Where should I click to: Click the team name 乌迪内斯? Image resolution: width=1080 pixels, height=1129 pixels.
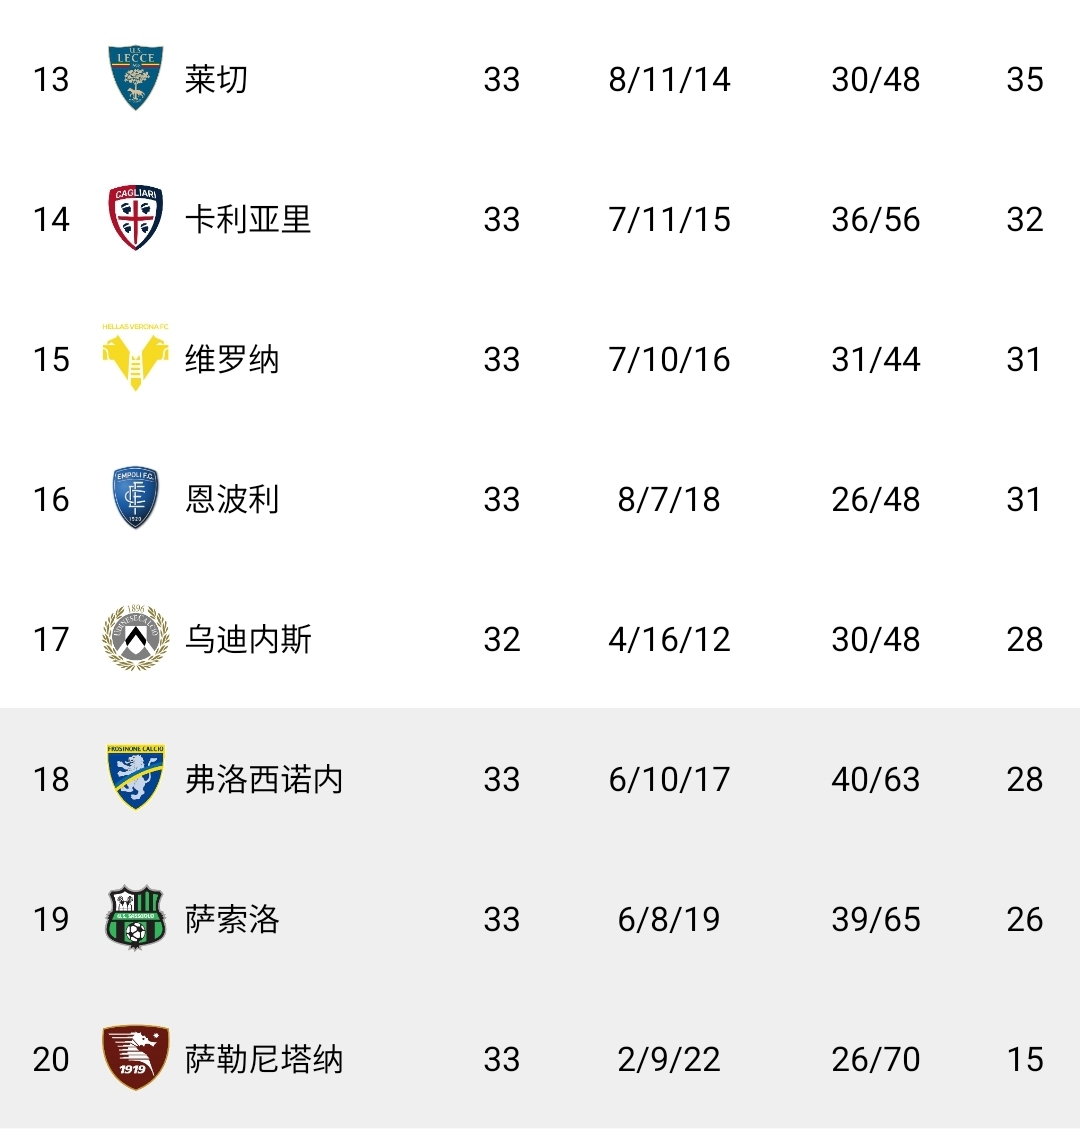click(x=248, y=639)
